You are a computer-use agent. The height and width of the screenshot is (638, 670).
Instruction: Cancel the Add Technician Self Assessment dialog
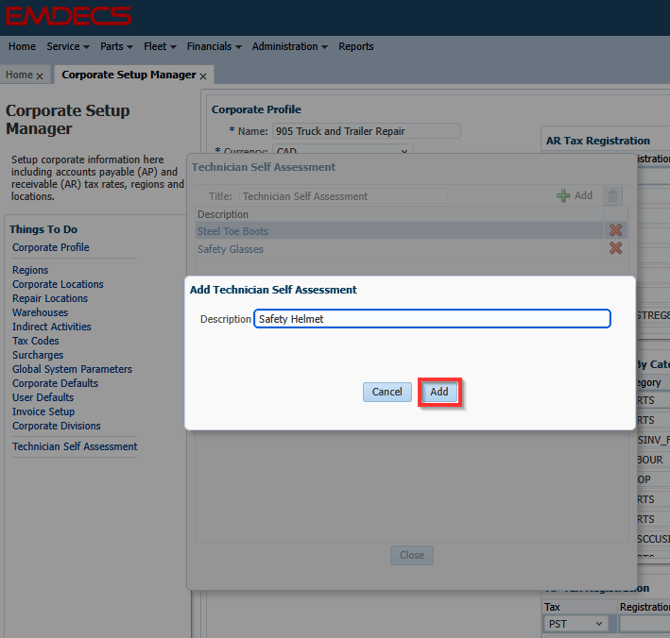(x=387, y=392)
